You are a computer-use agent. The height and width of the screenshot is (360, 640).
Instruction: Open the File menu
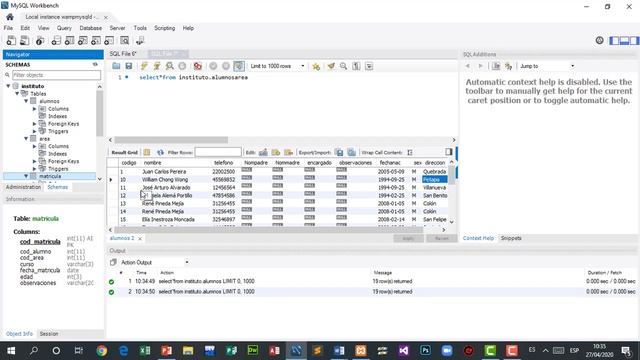(x=8, y=28)
